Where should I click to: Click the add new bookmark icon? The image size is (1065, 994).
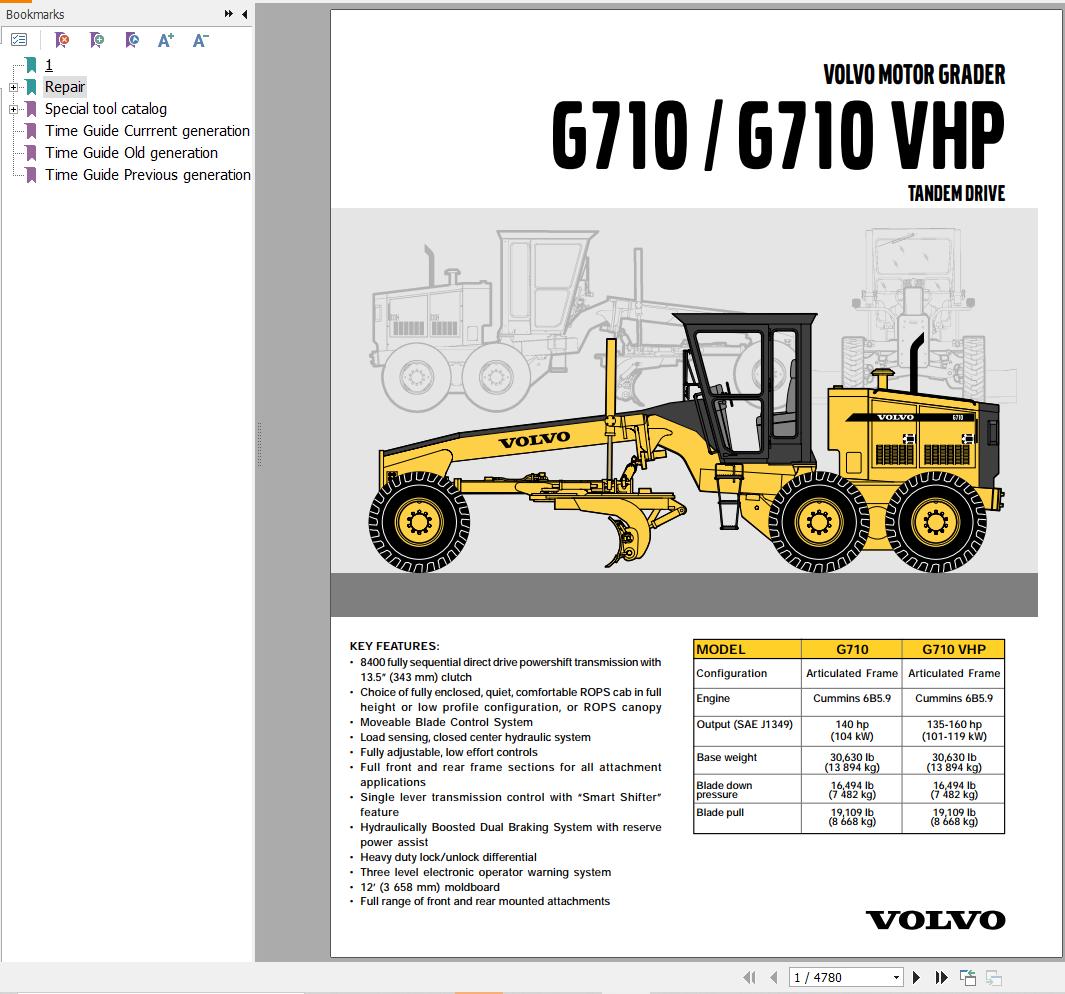97,40
